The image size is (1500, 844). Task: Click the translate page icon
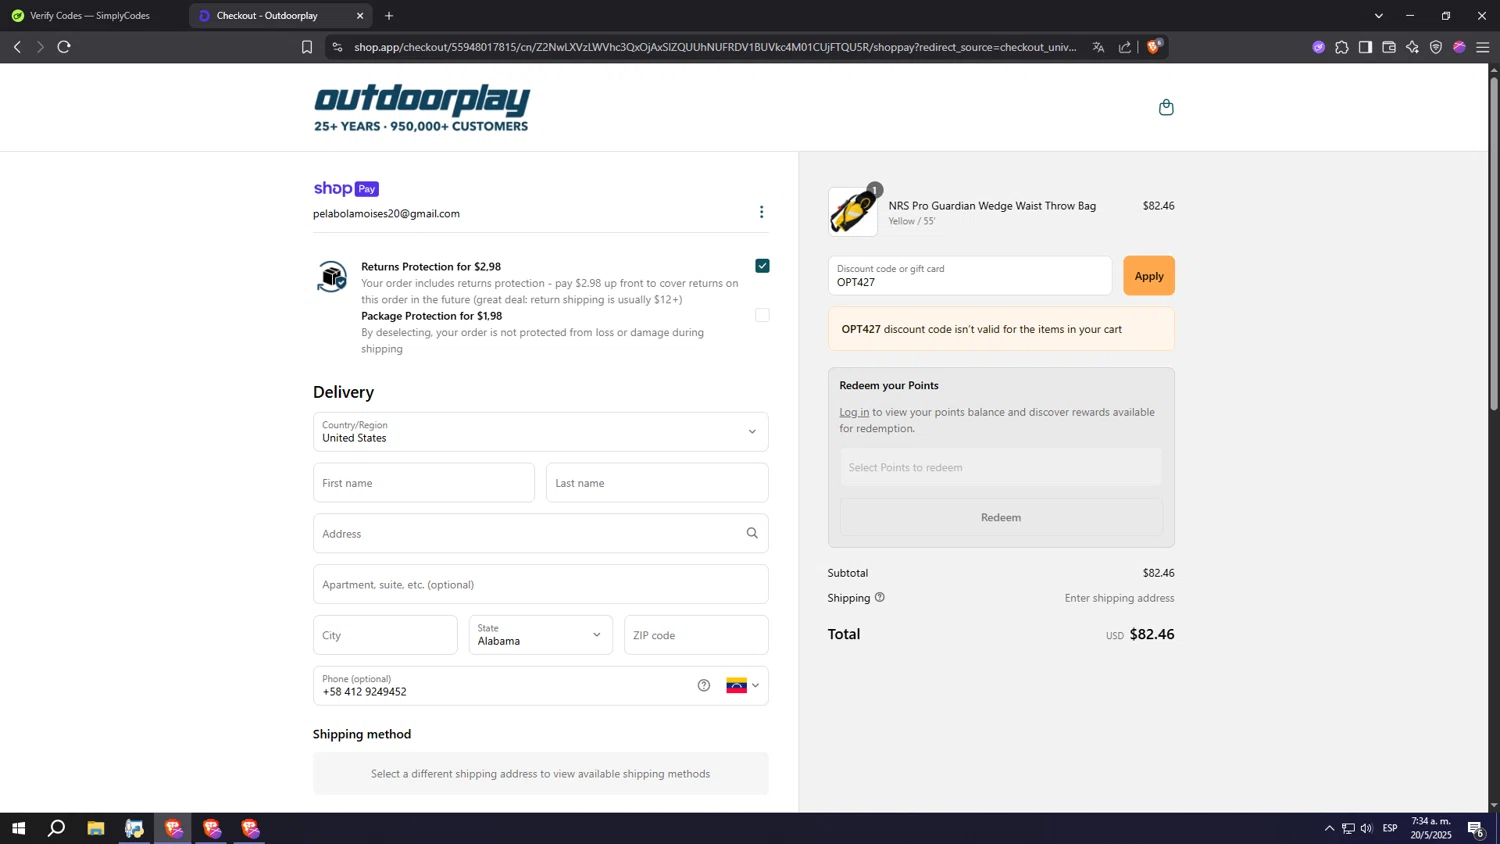(x=1098, y=47)
